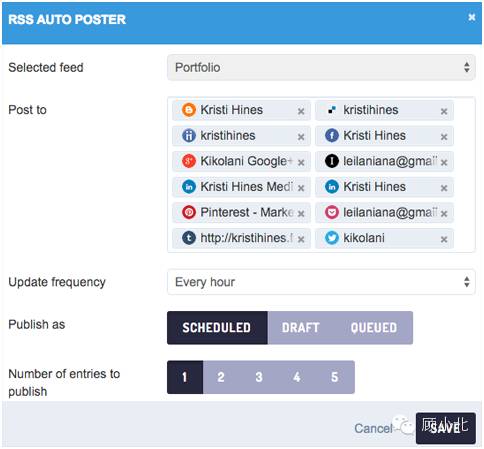The height and width of the screenshot is (449, 484).
Task: Set Publish as to Queued
Action: (x=374, y=328)
